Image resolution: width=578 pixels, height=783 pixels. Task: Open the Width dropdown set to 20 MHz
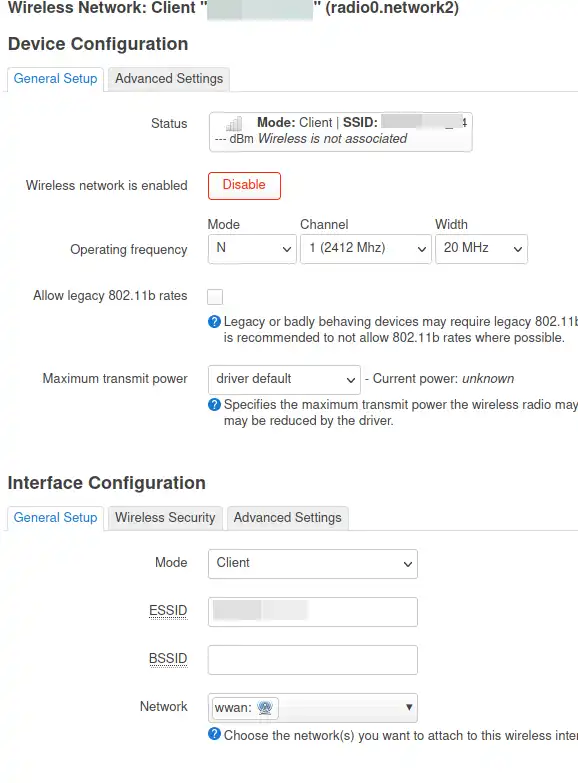(481, 249)
